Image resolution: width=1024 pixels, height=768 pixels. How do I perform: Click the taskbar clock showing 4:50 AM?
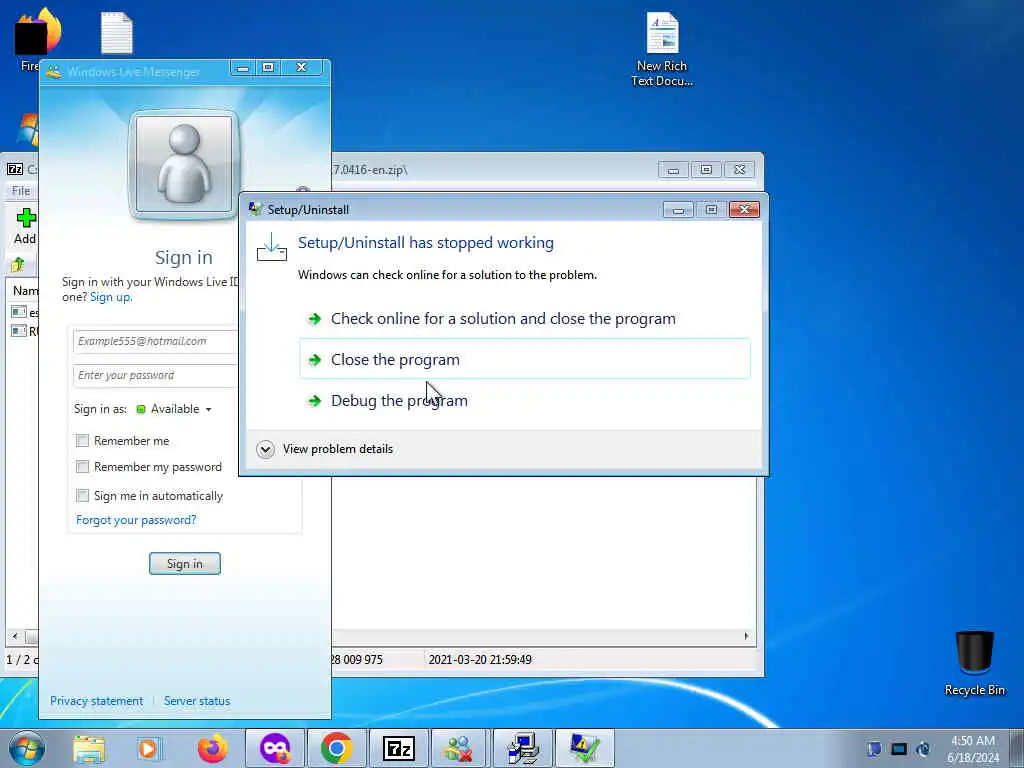(x=973, y=748)
